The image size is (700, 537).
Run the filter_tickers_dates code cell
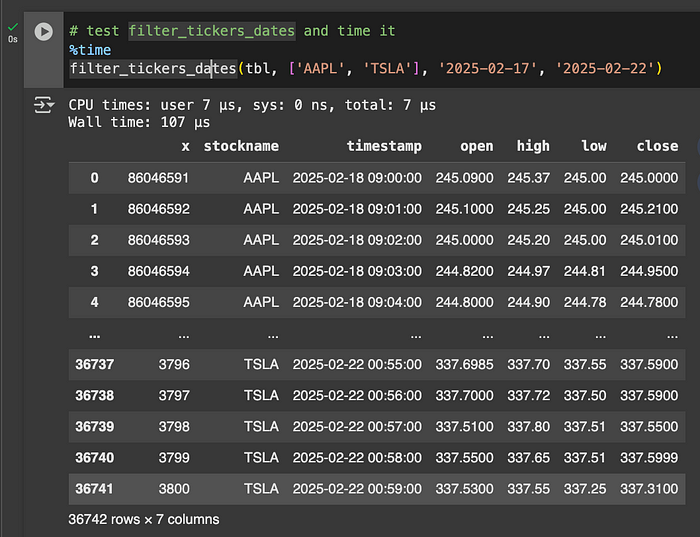pyautogui.click(x=44, y=32)
